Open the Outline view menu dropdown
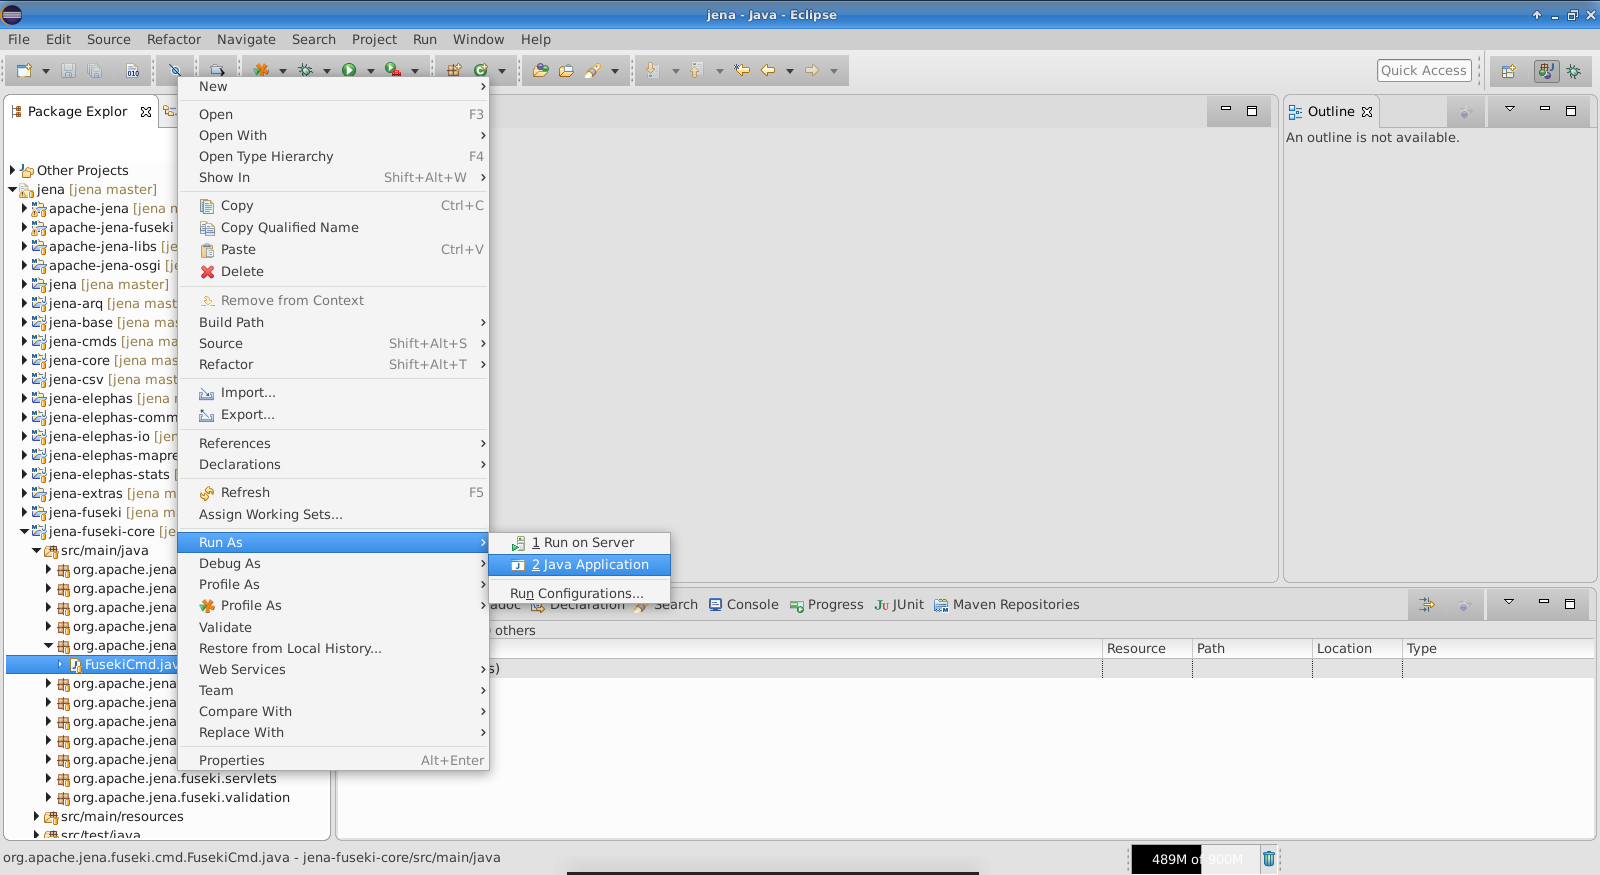 coord(1510,109)
